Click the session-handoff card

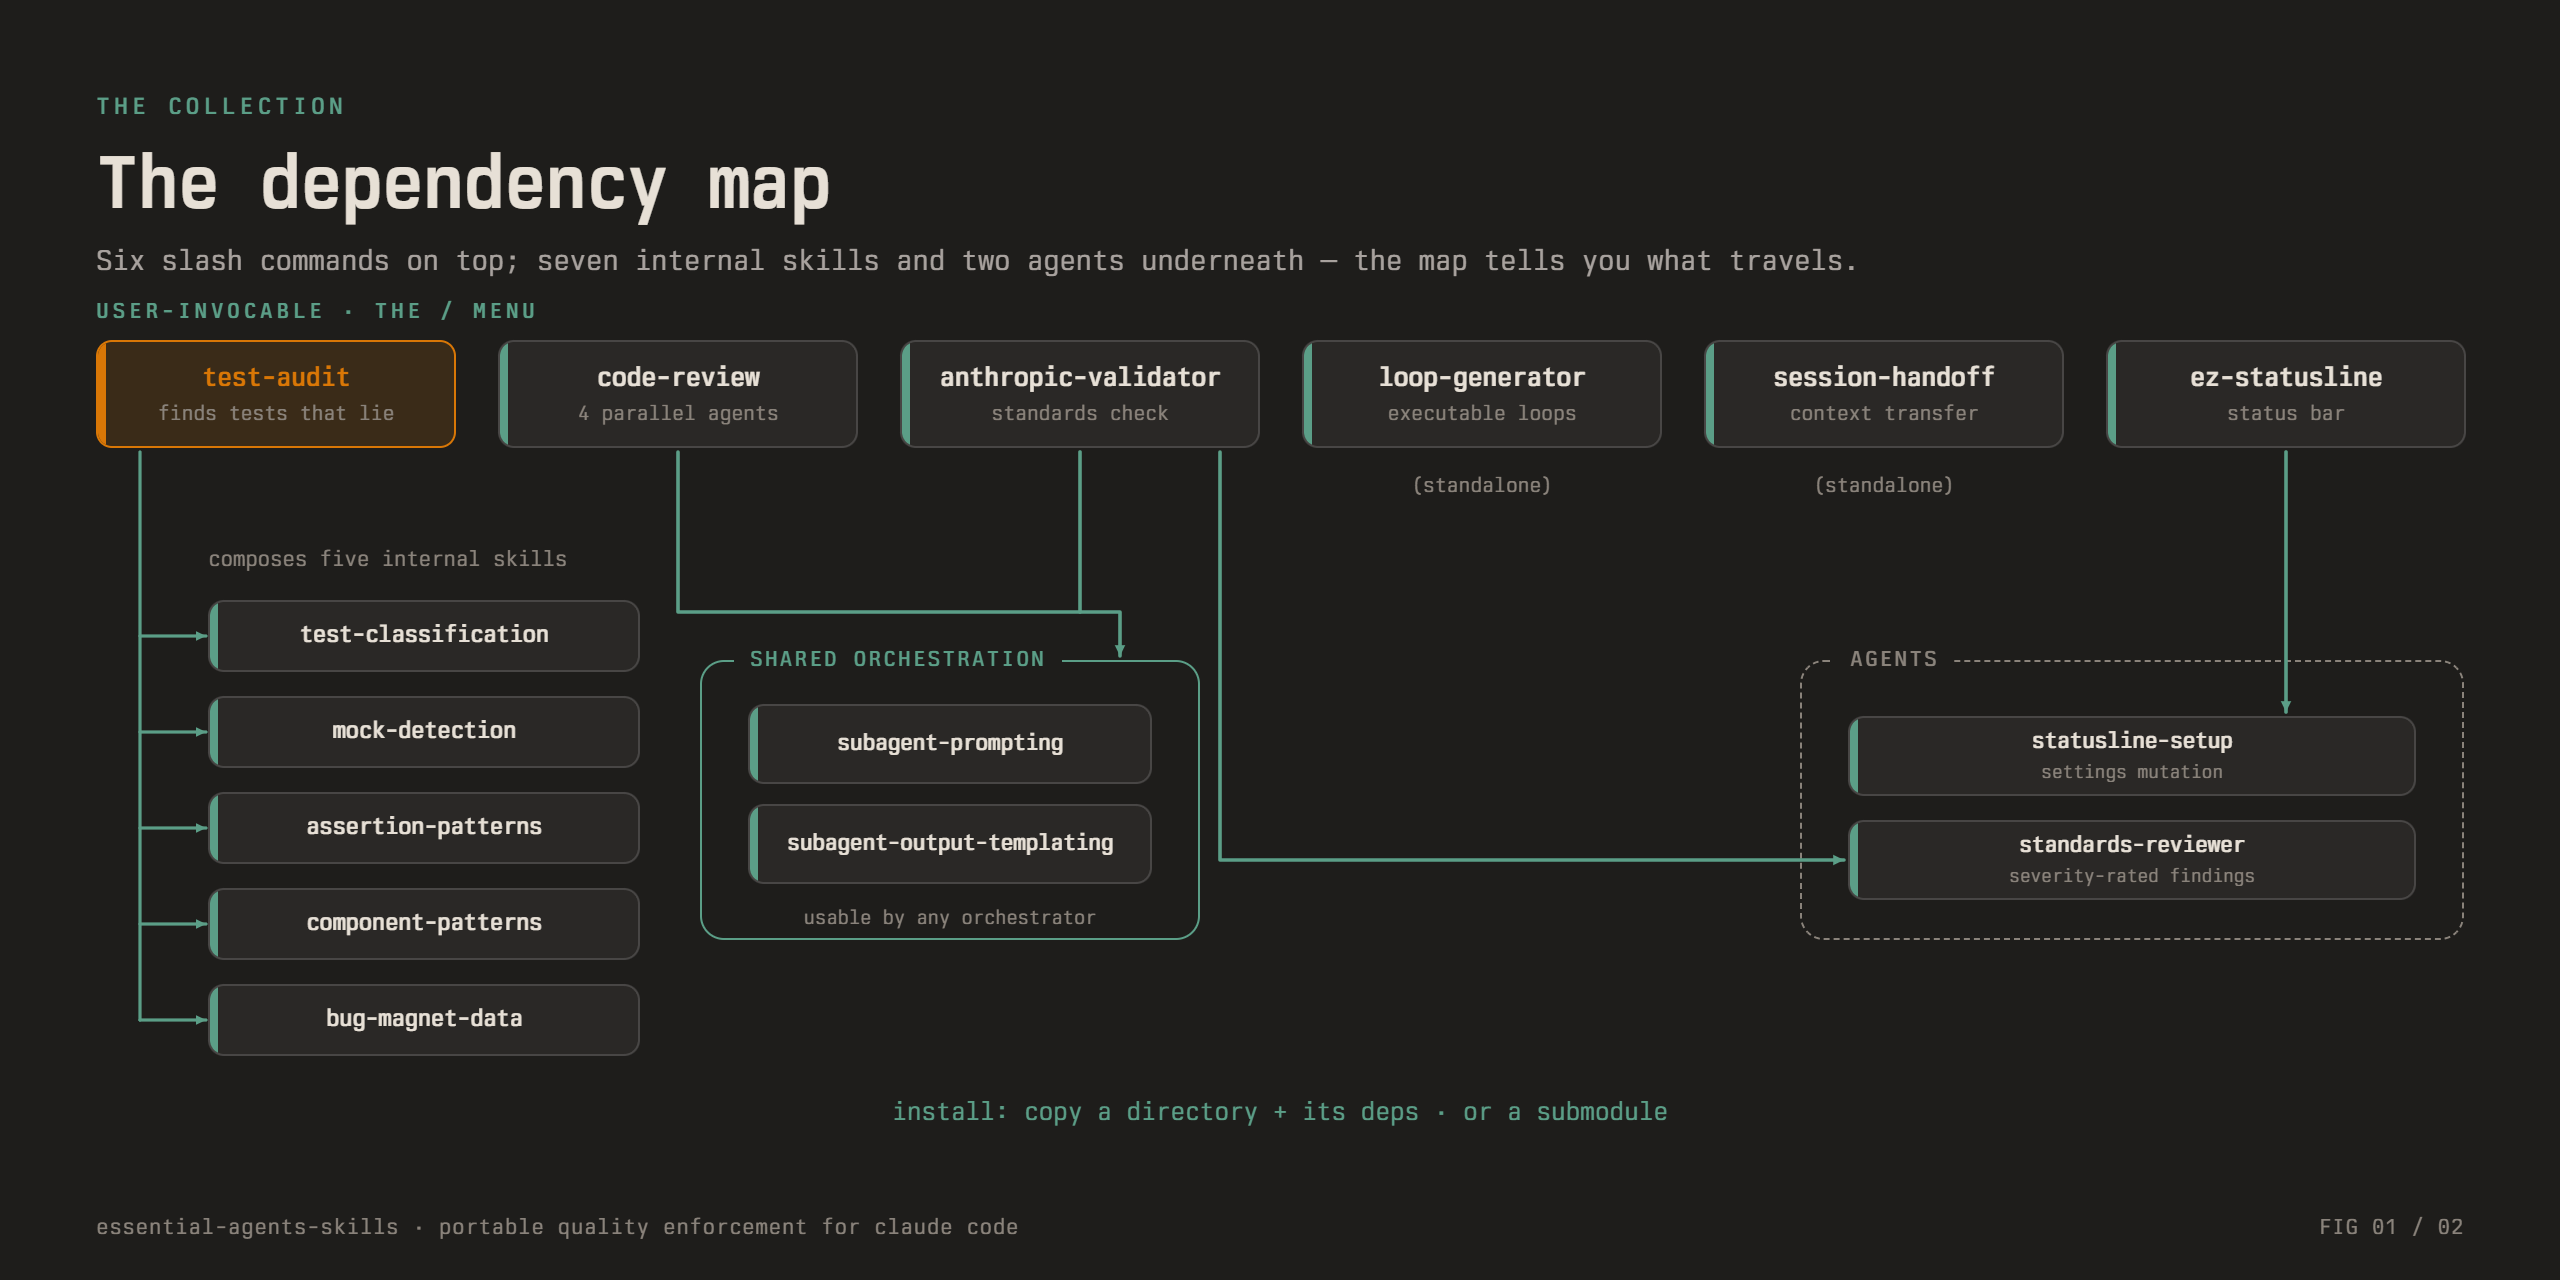coord(1884,394)
